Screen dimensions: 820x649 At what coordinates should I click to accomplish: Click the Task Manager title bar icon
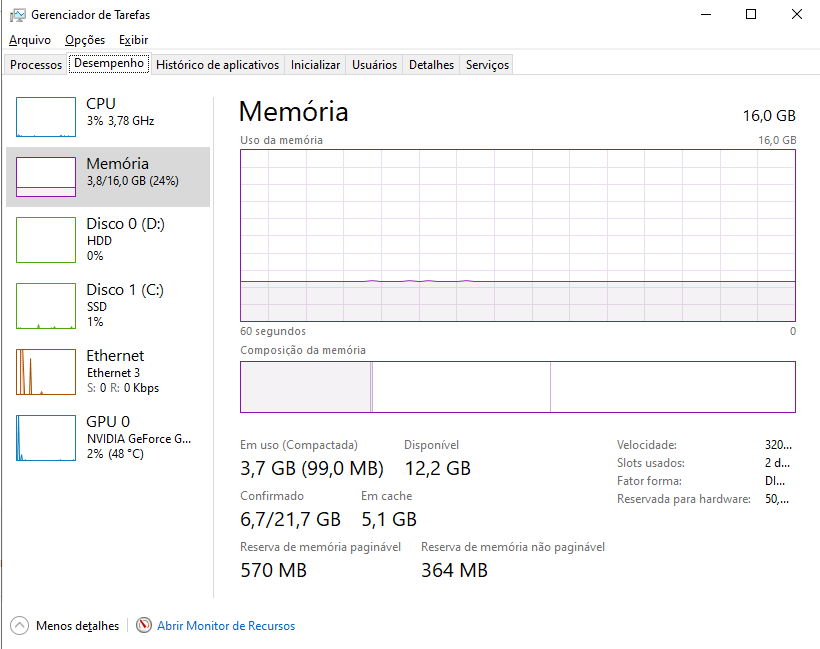click(18, 15)
